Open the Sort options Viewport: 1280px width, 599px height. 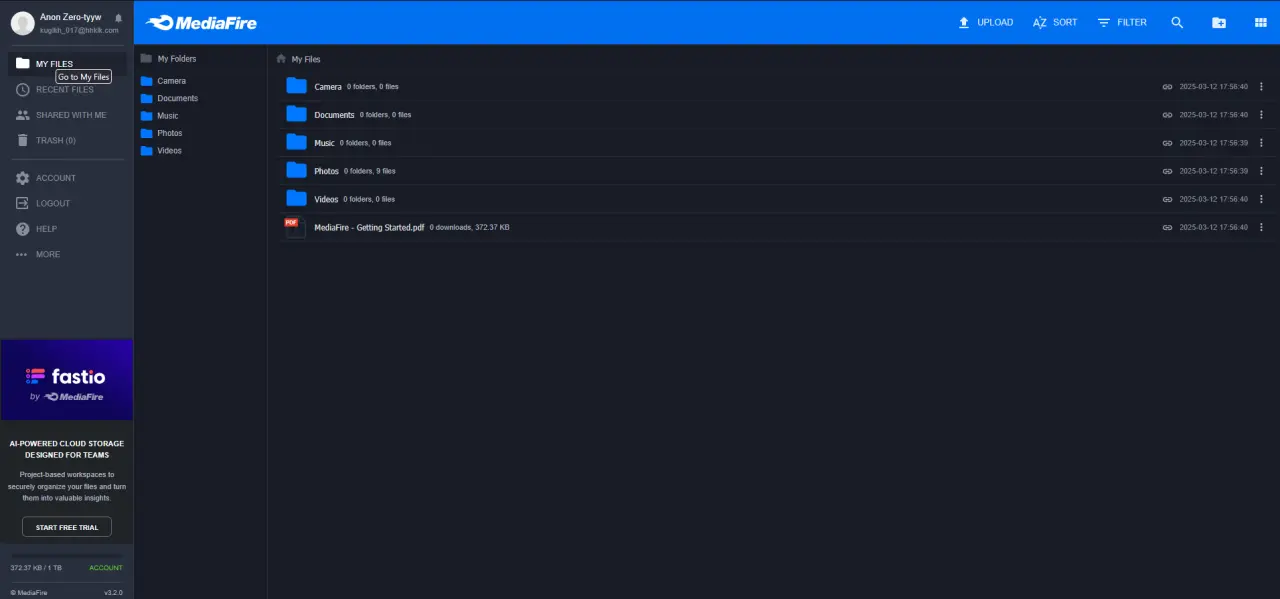[1055, 22]
